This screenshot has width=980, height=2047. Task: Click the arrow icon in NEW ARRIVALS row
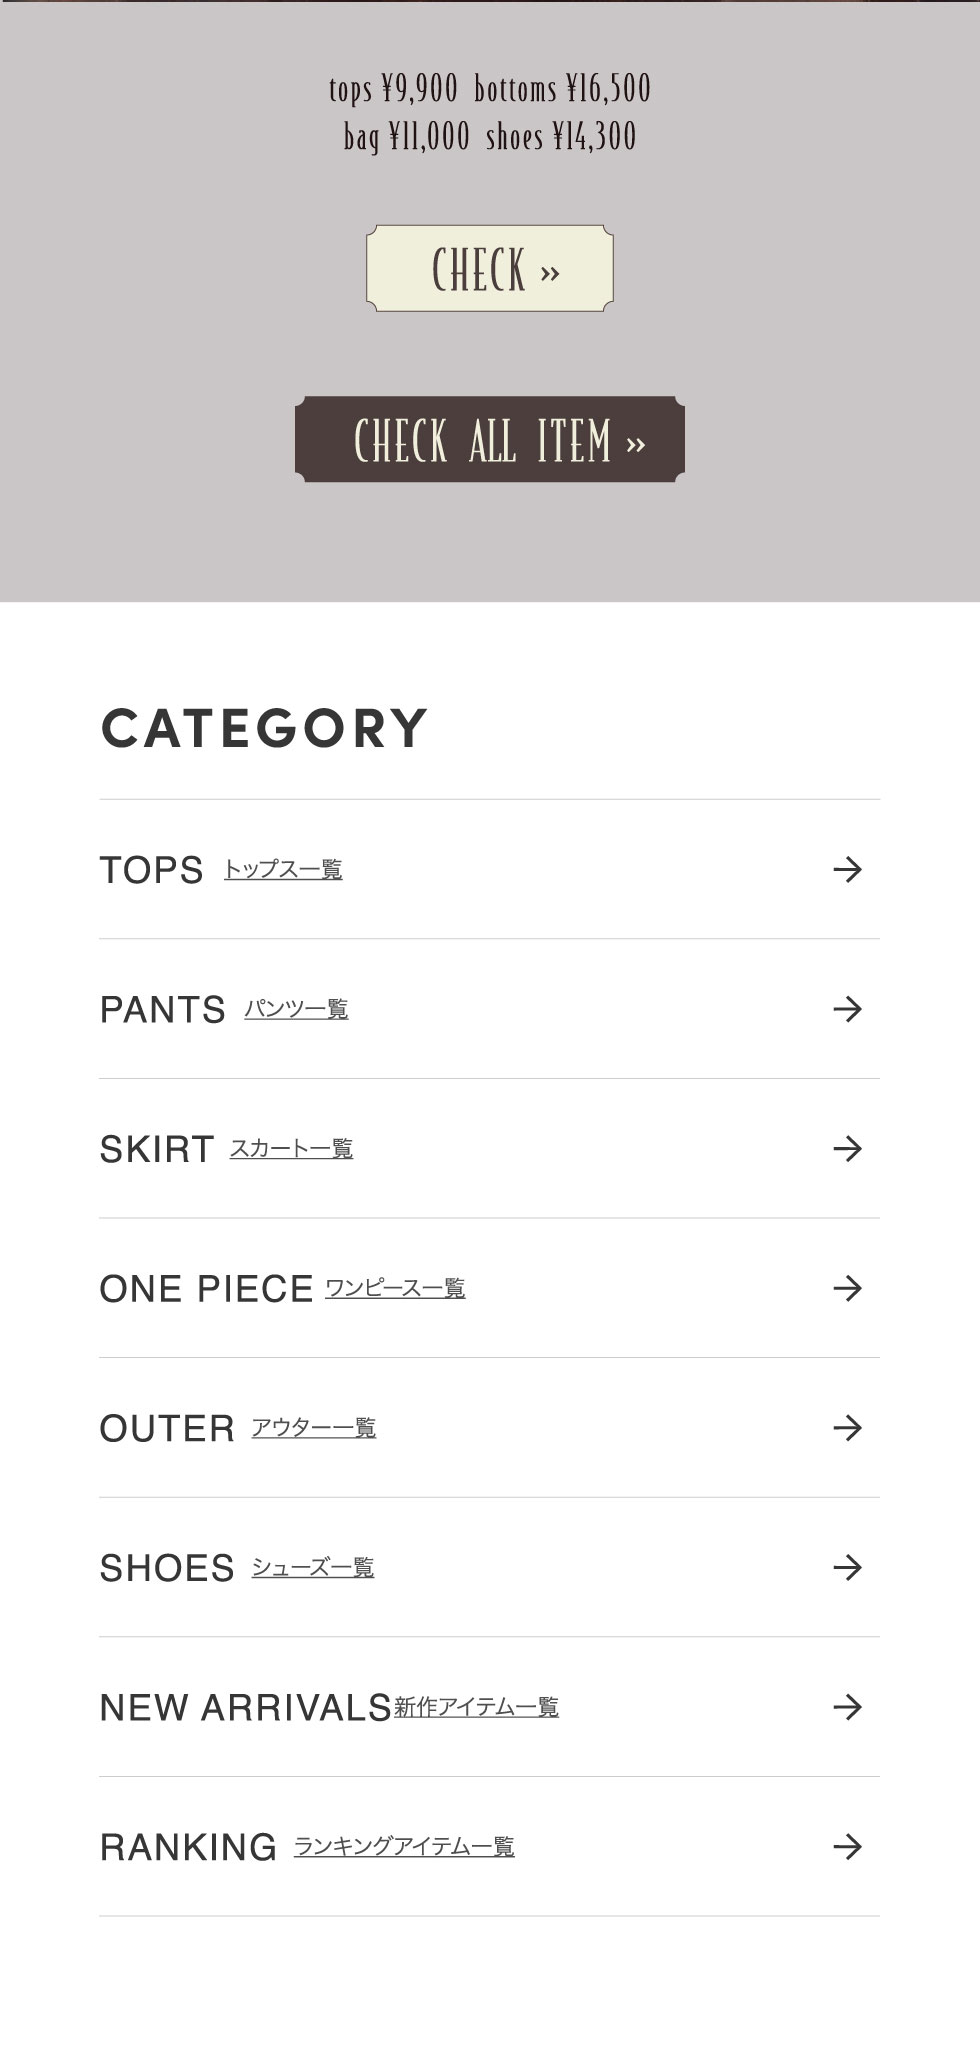[x=847, y=1707]
